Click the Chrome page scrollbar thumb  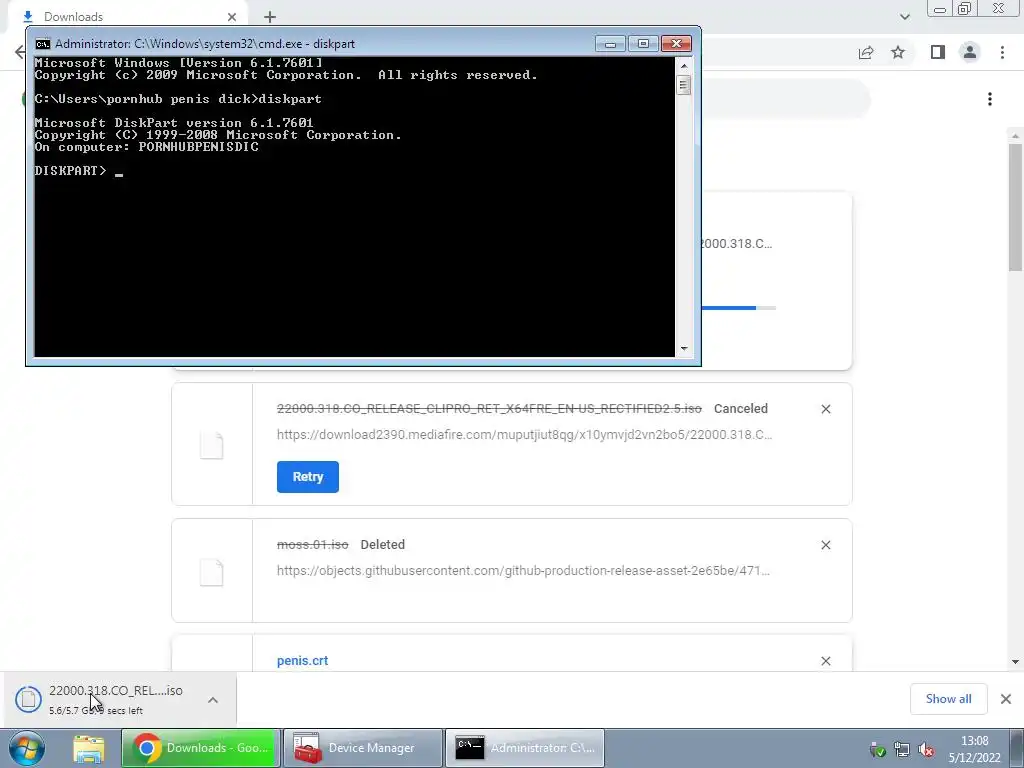point(1015,208)
